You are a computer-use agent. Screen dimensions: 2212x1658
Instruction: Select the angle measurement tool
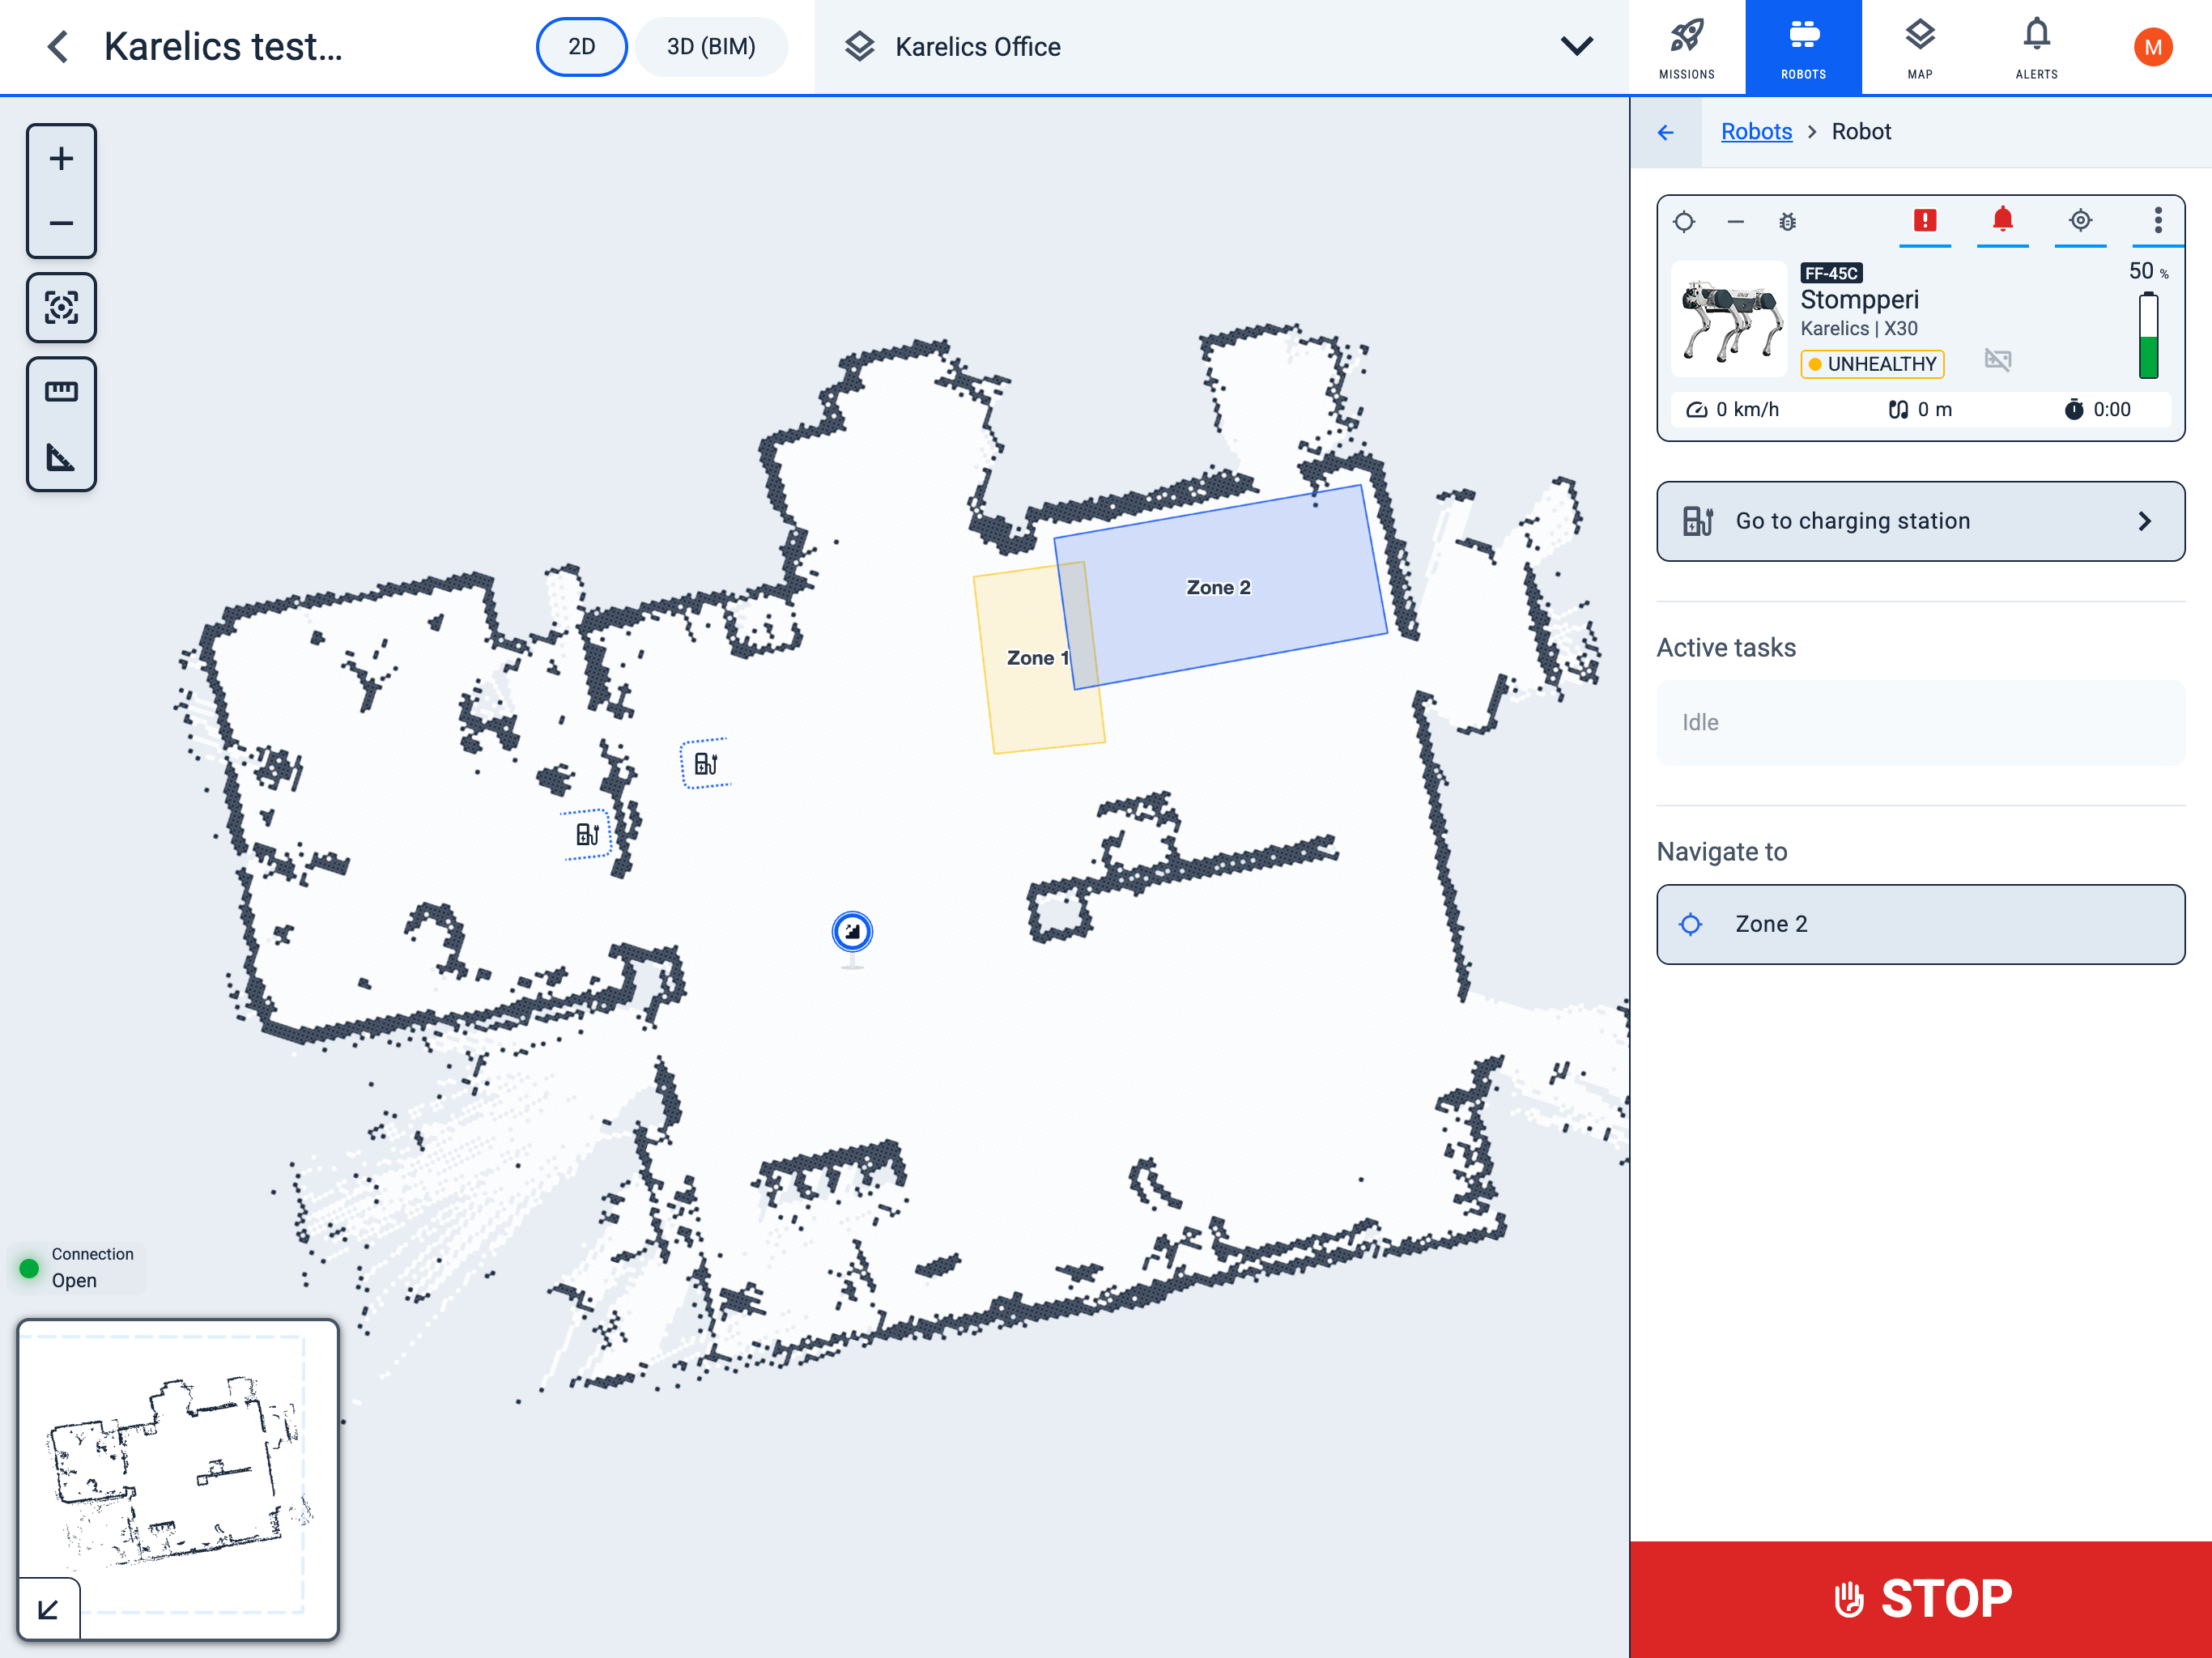tap(61, 457)
